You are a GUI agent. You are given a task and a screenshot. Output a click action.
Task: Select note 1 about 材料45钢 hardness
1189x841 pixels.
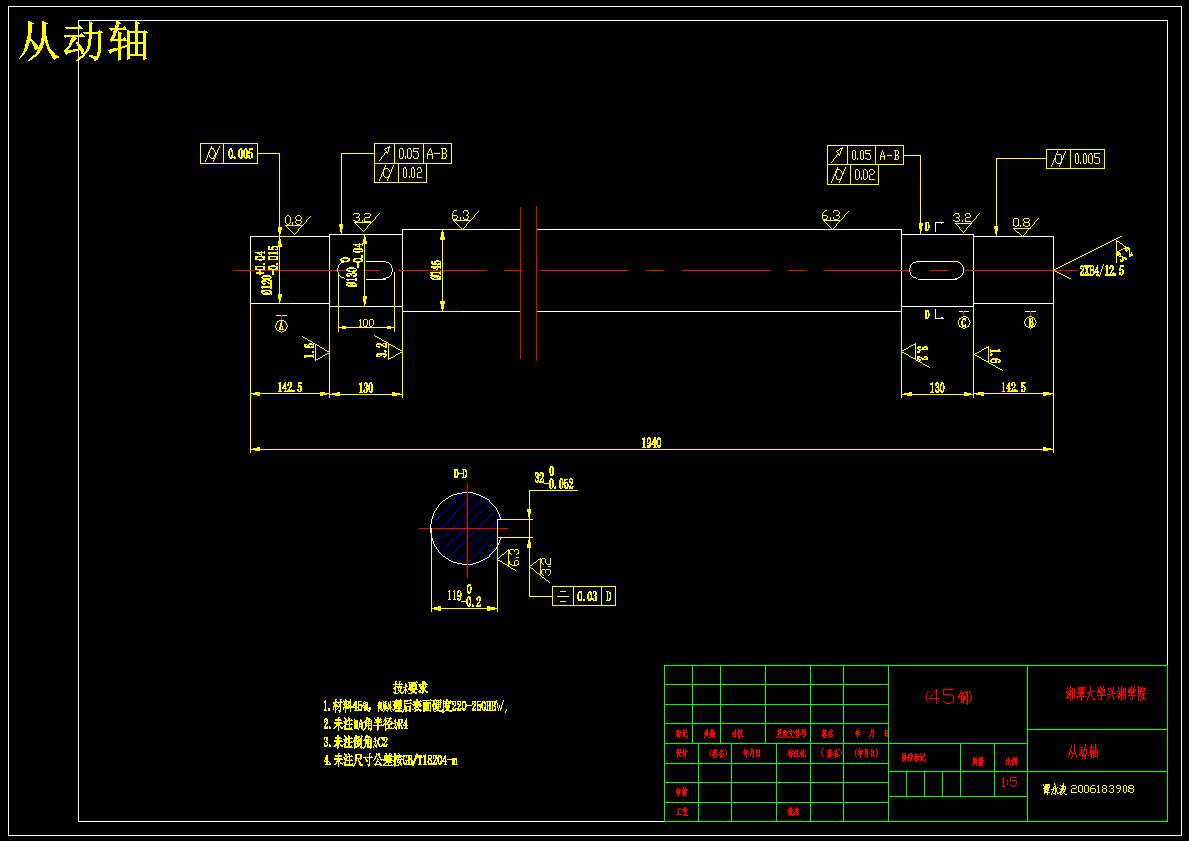click(416, 706)
